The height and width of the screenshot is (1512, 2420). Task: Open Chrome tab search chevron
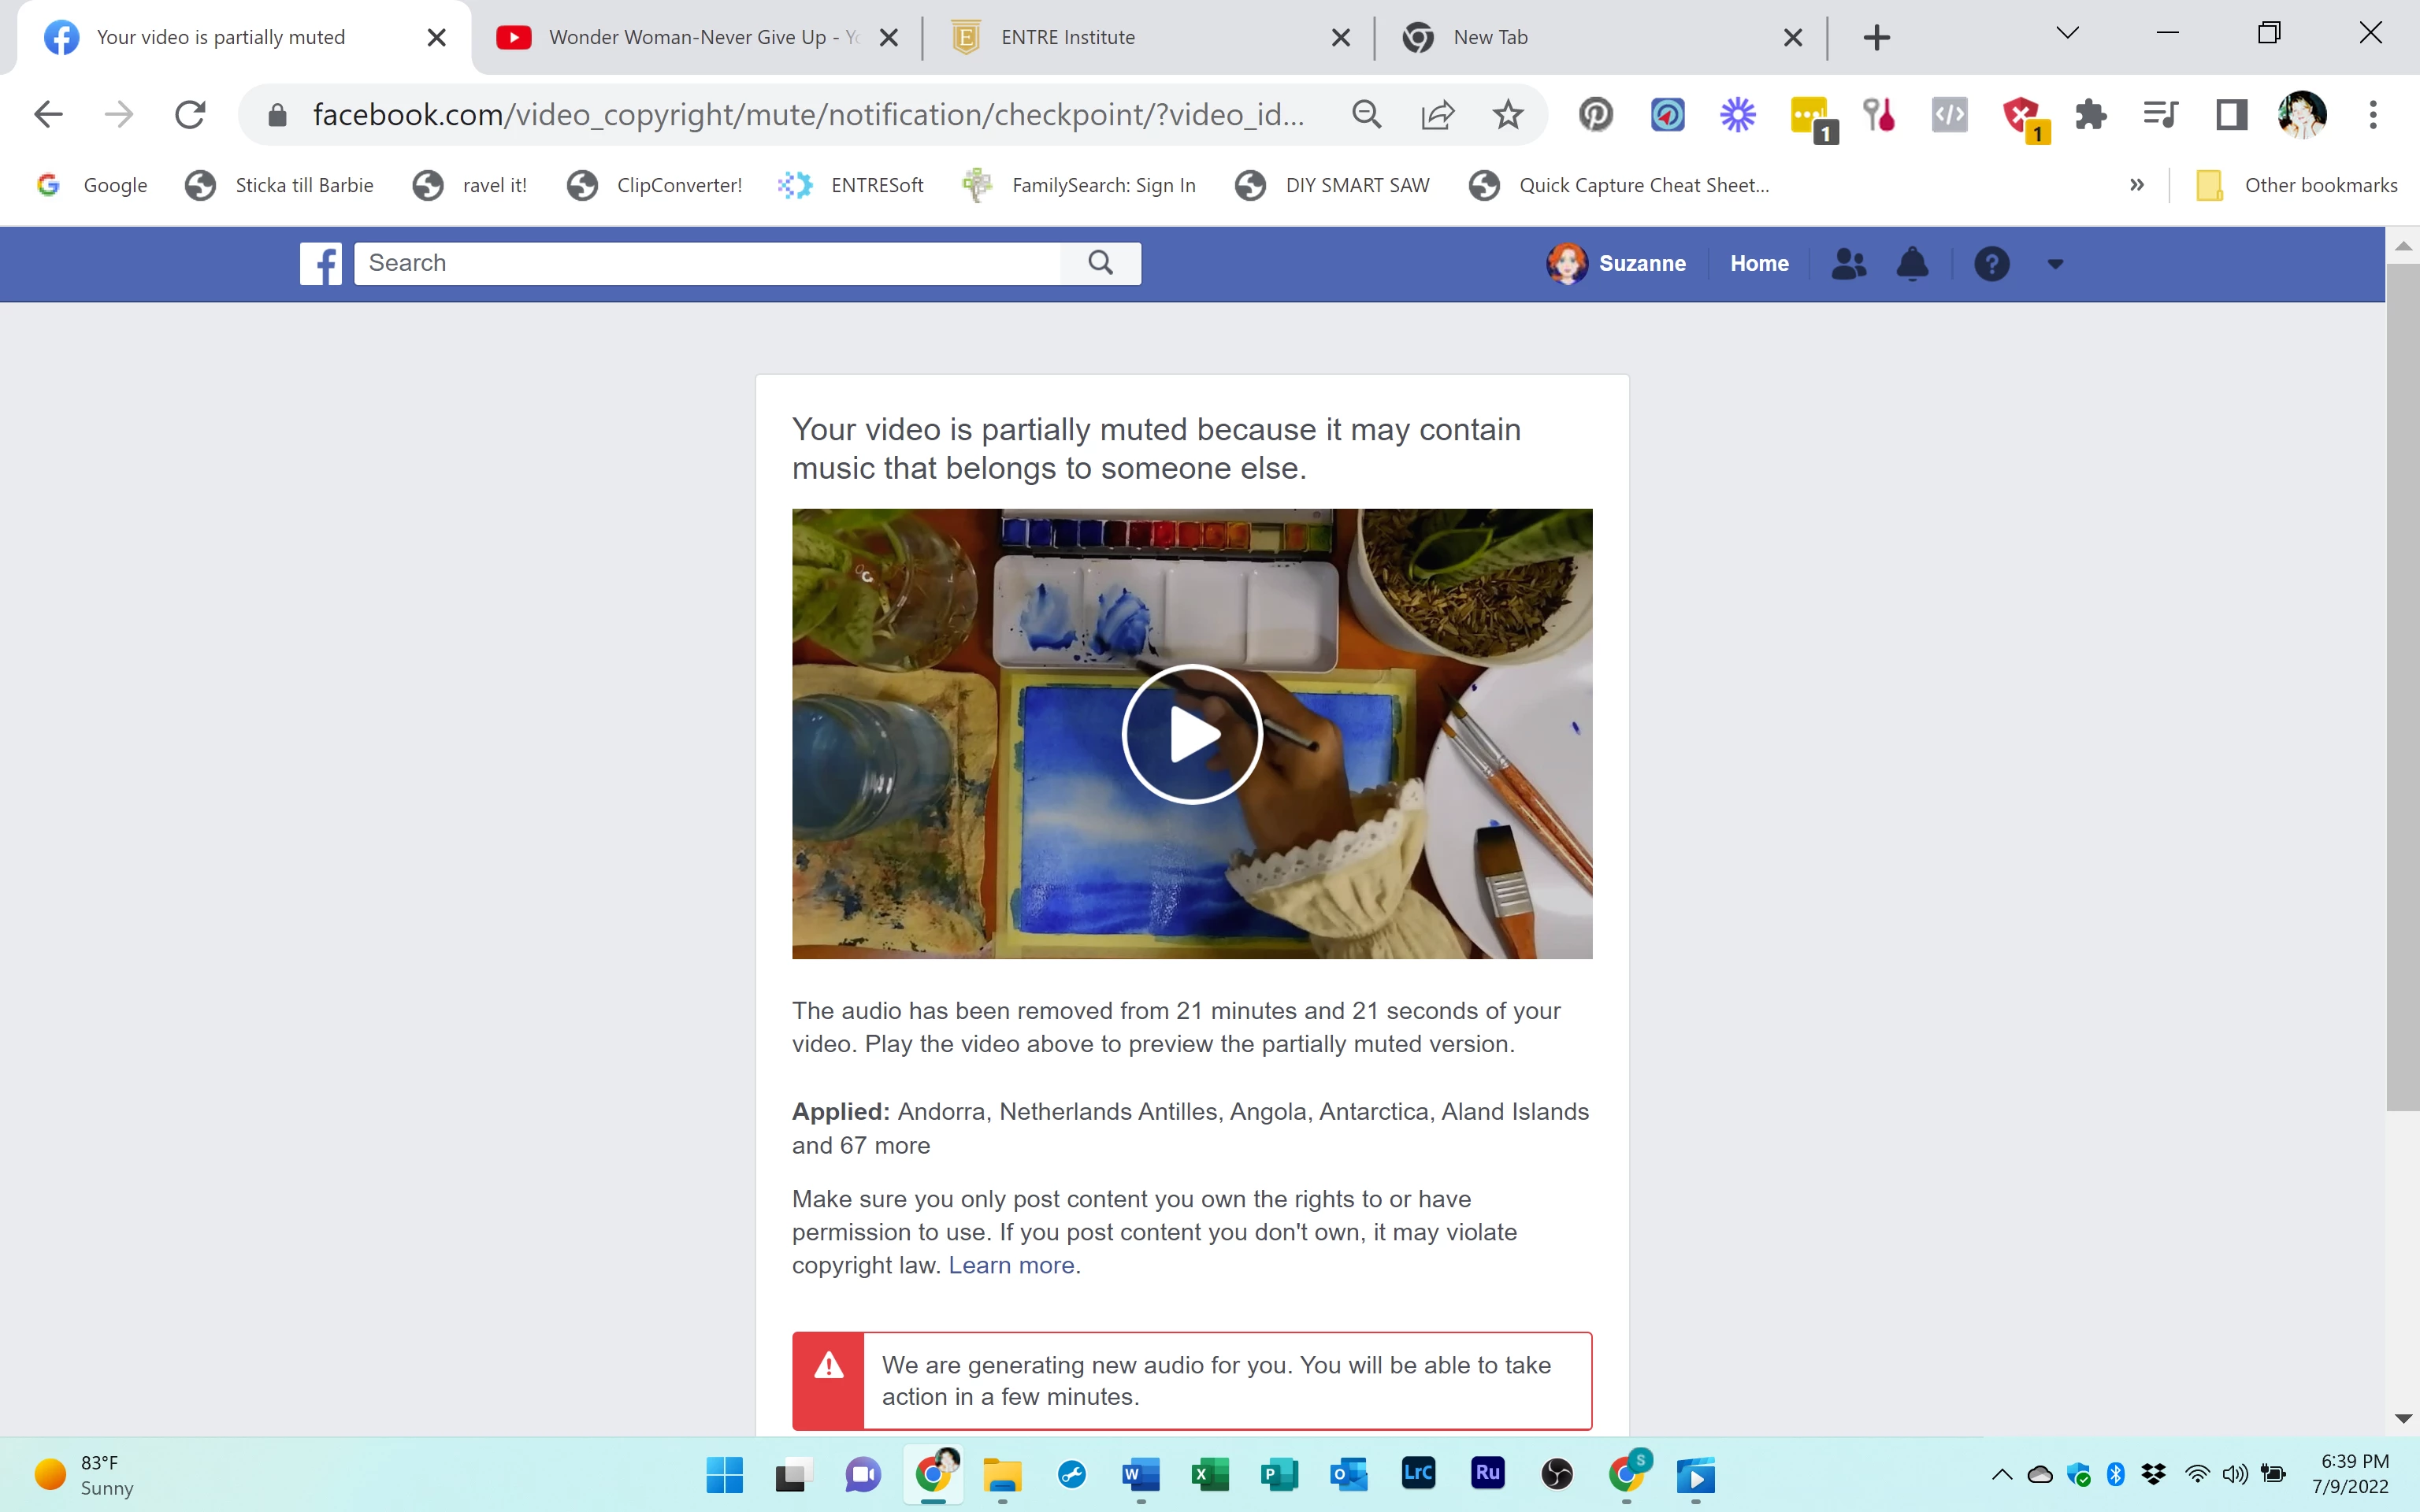(x=2067, y=34)
